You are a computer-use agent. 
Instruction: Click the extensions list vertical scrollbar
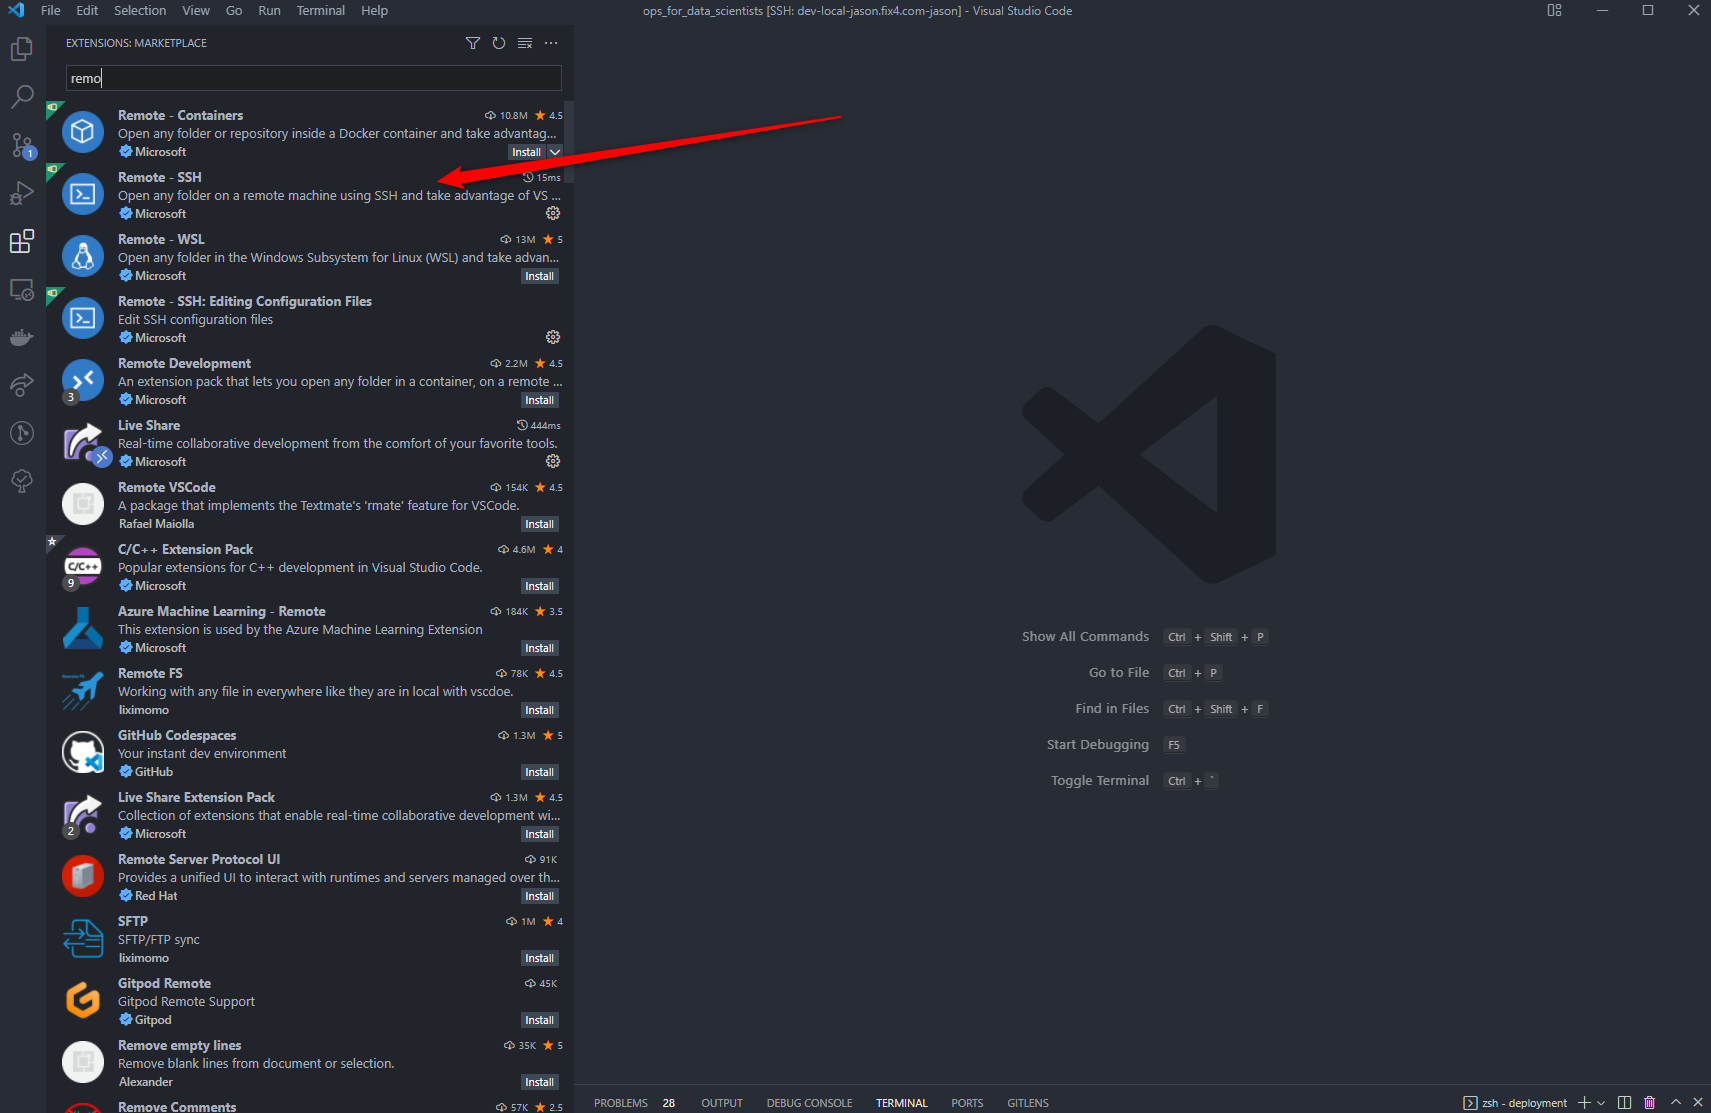(x=569, y=141)
